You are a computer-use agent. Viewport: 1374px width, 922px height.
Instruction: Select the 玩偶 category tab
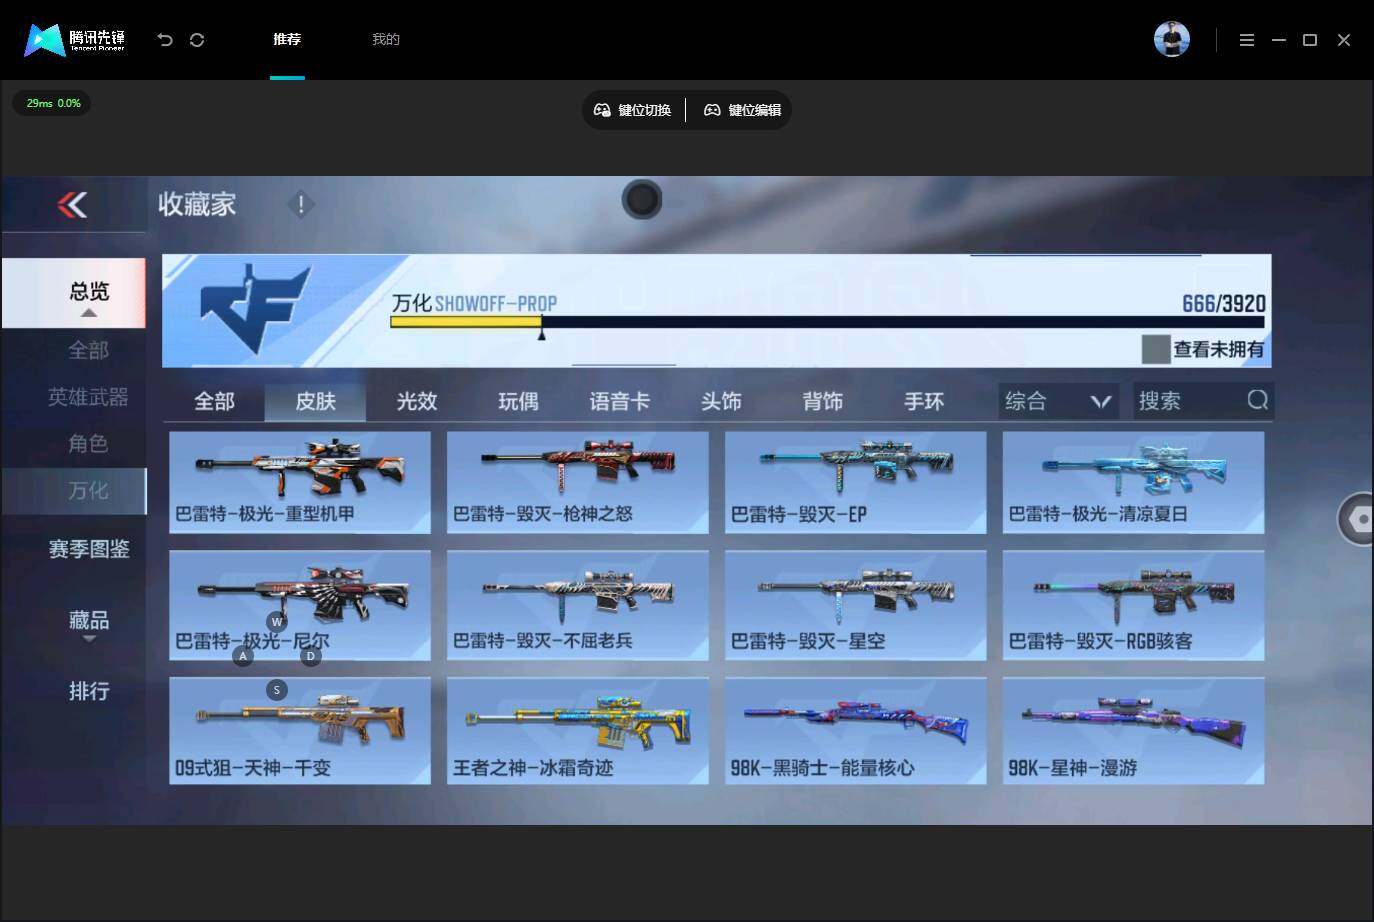[518, 401]
